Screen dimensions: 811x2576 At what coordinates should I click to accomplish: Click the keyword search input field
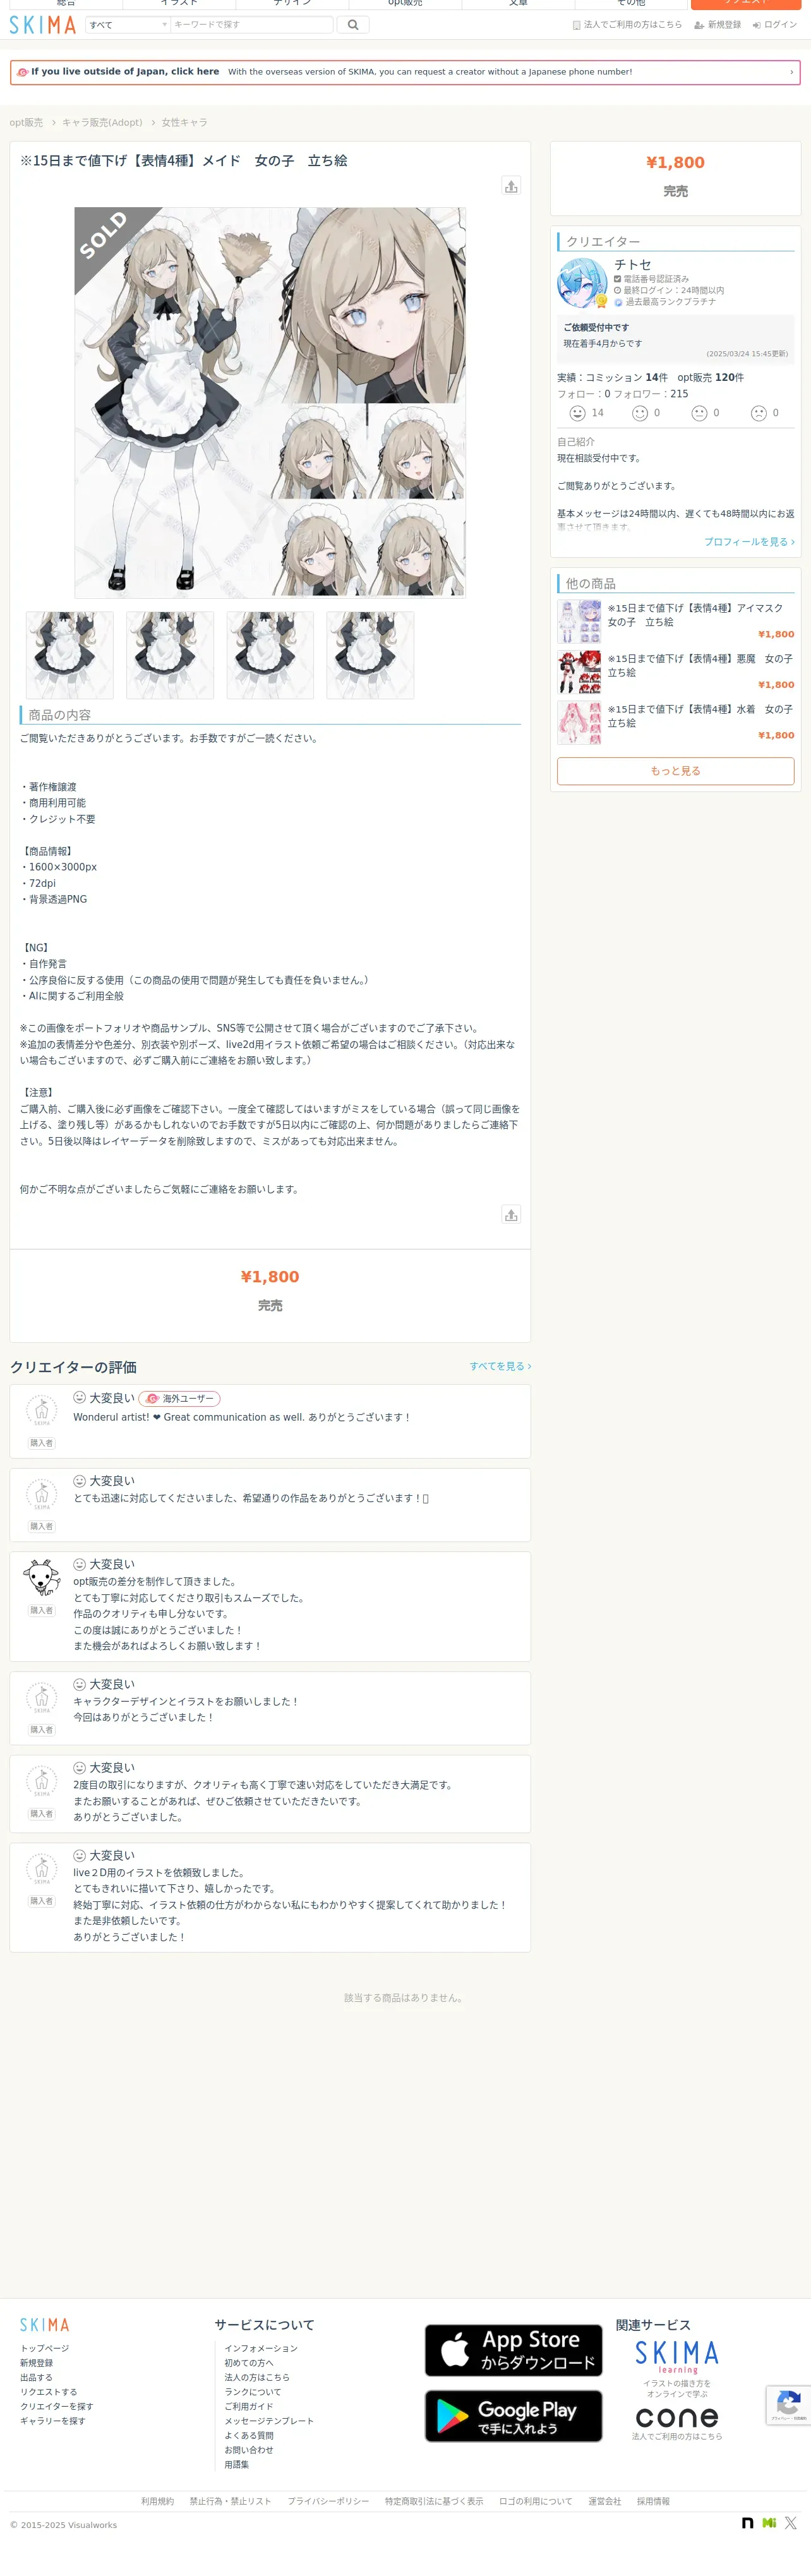(x=252, y=25)
